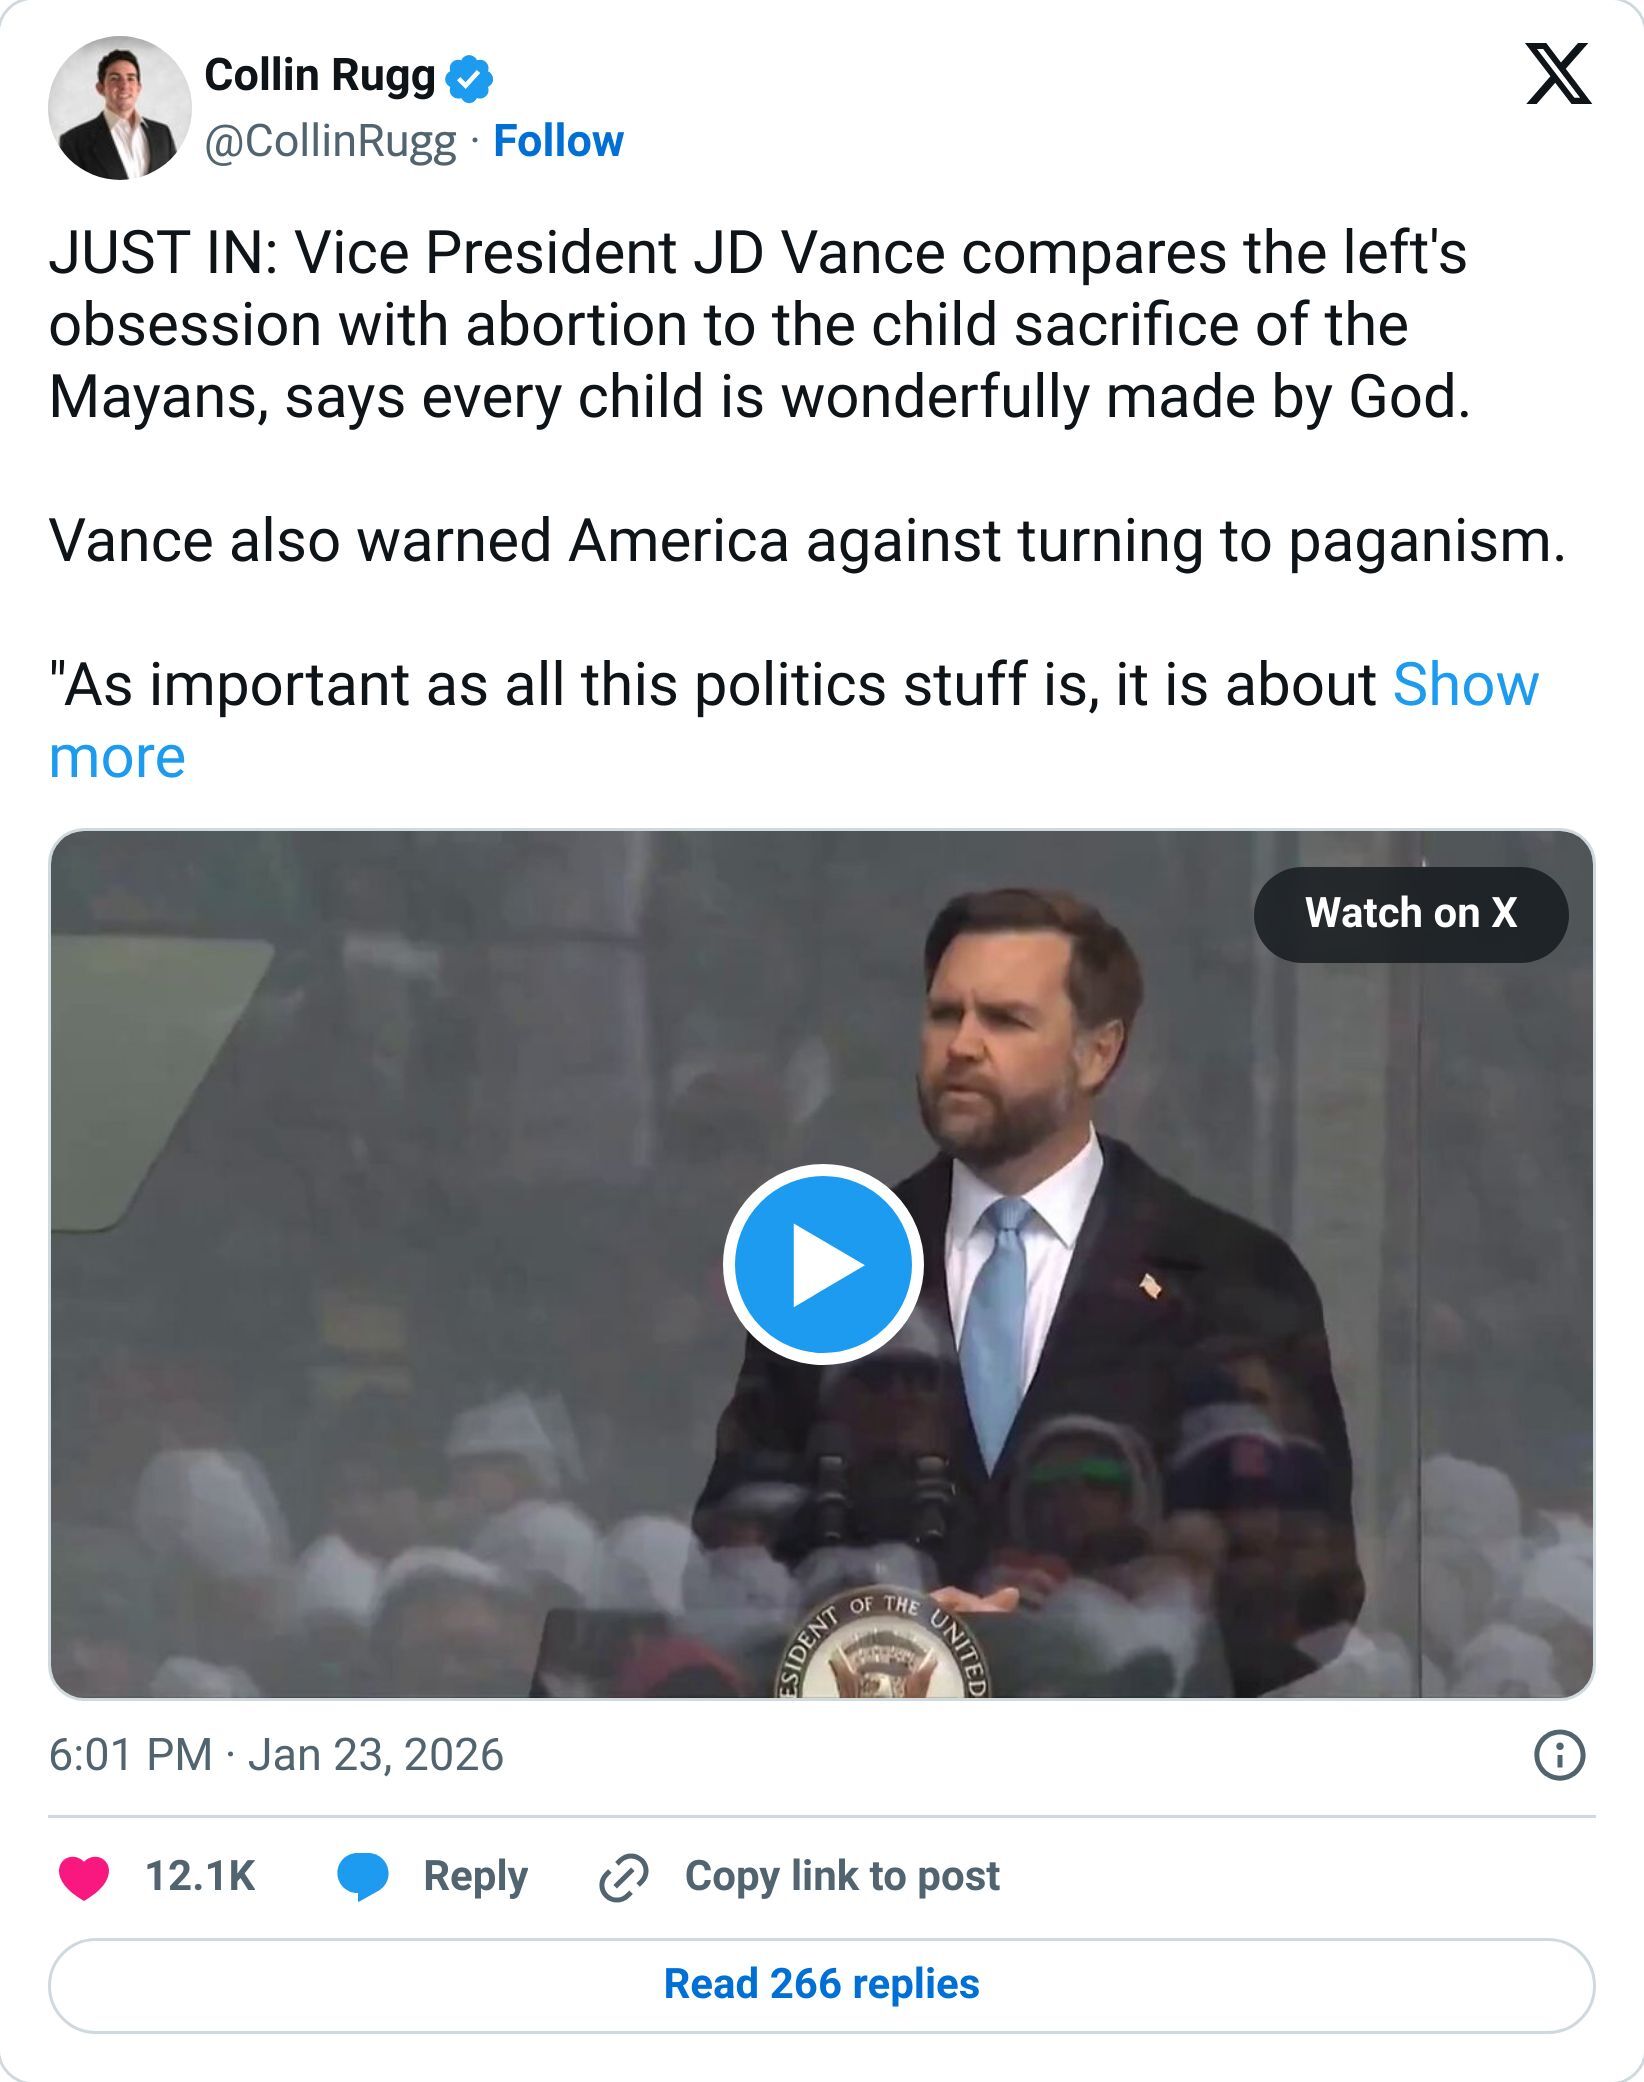Screen dimensions: 1644x2082
Task: Select the @CollinRugg handle
Action: coord(330,141)
